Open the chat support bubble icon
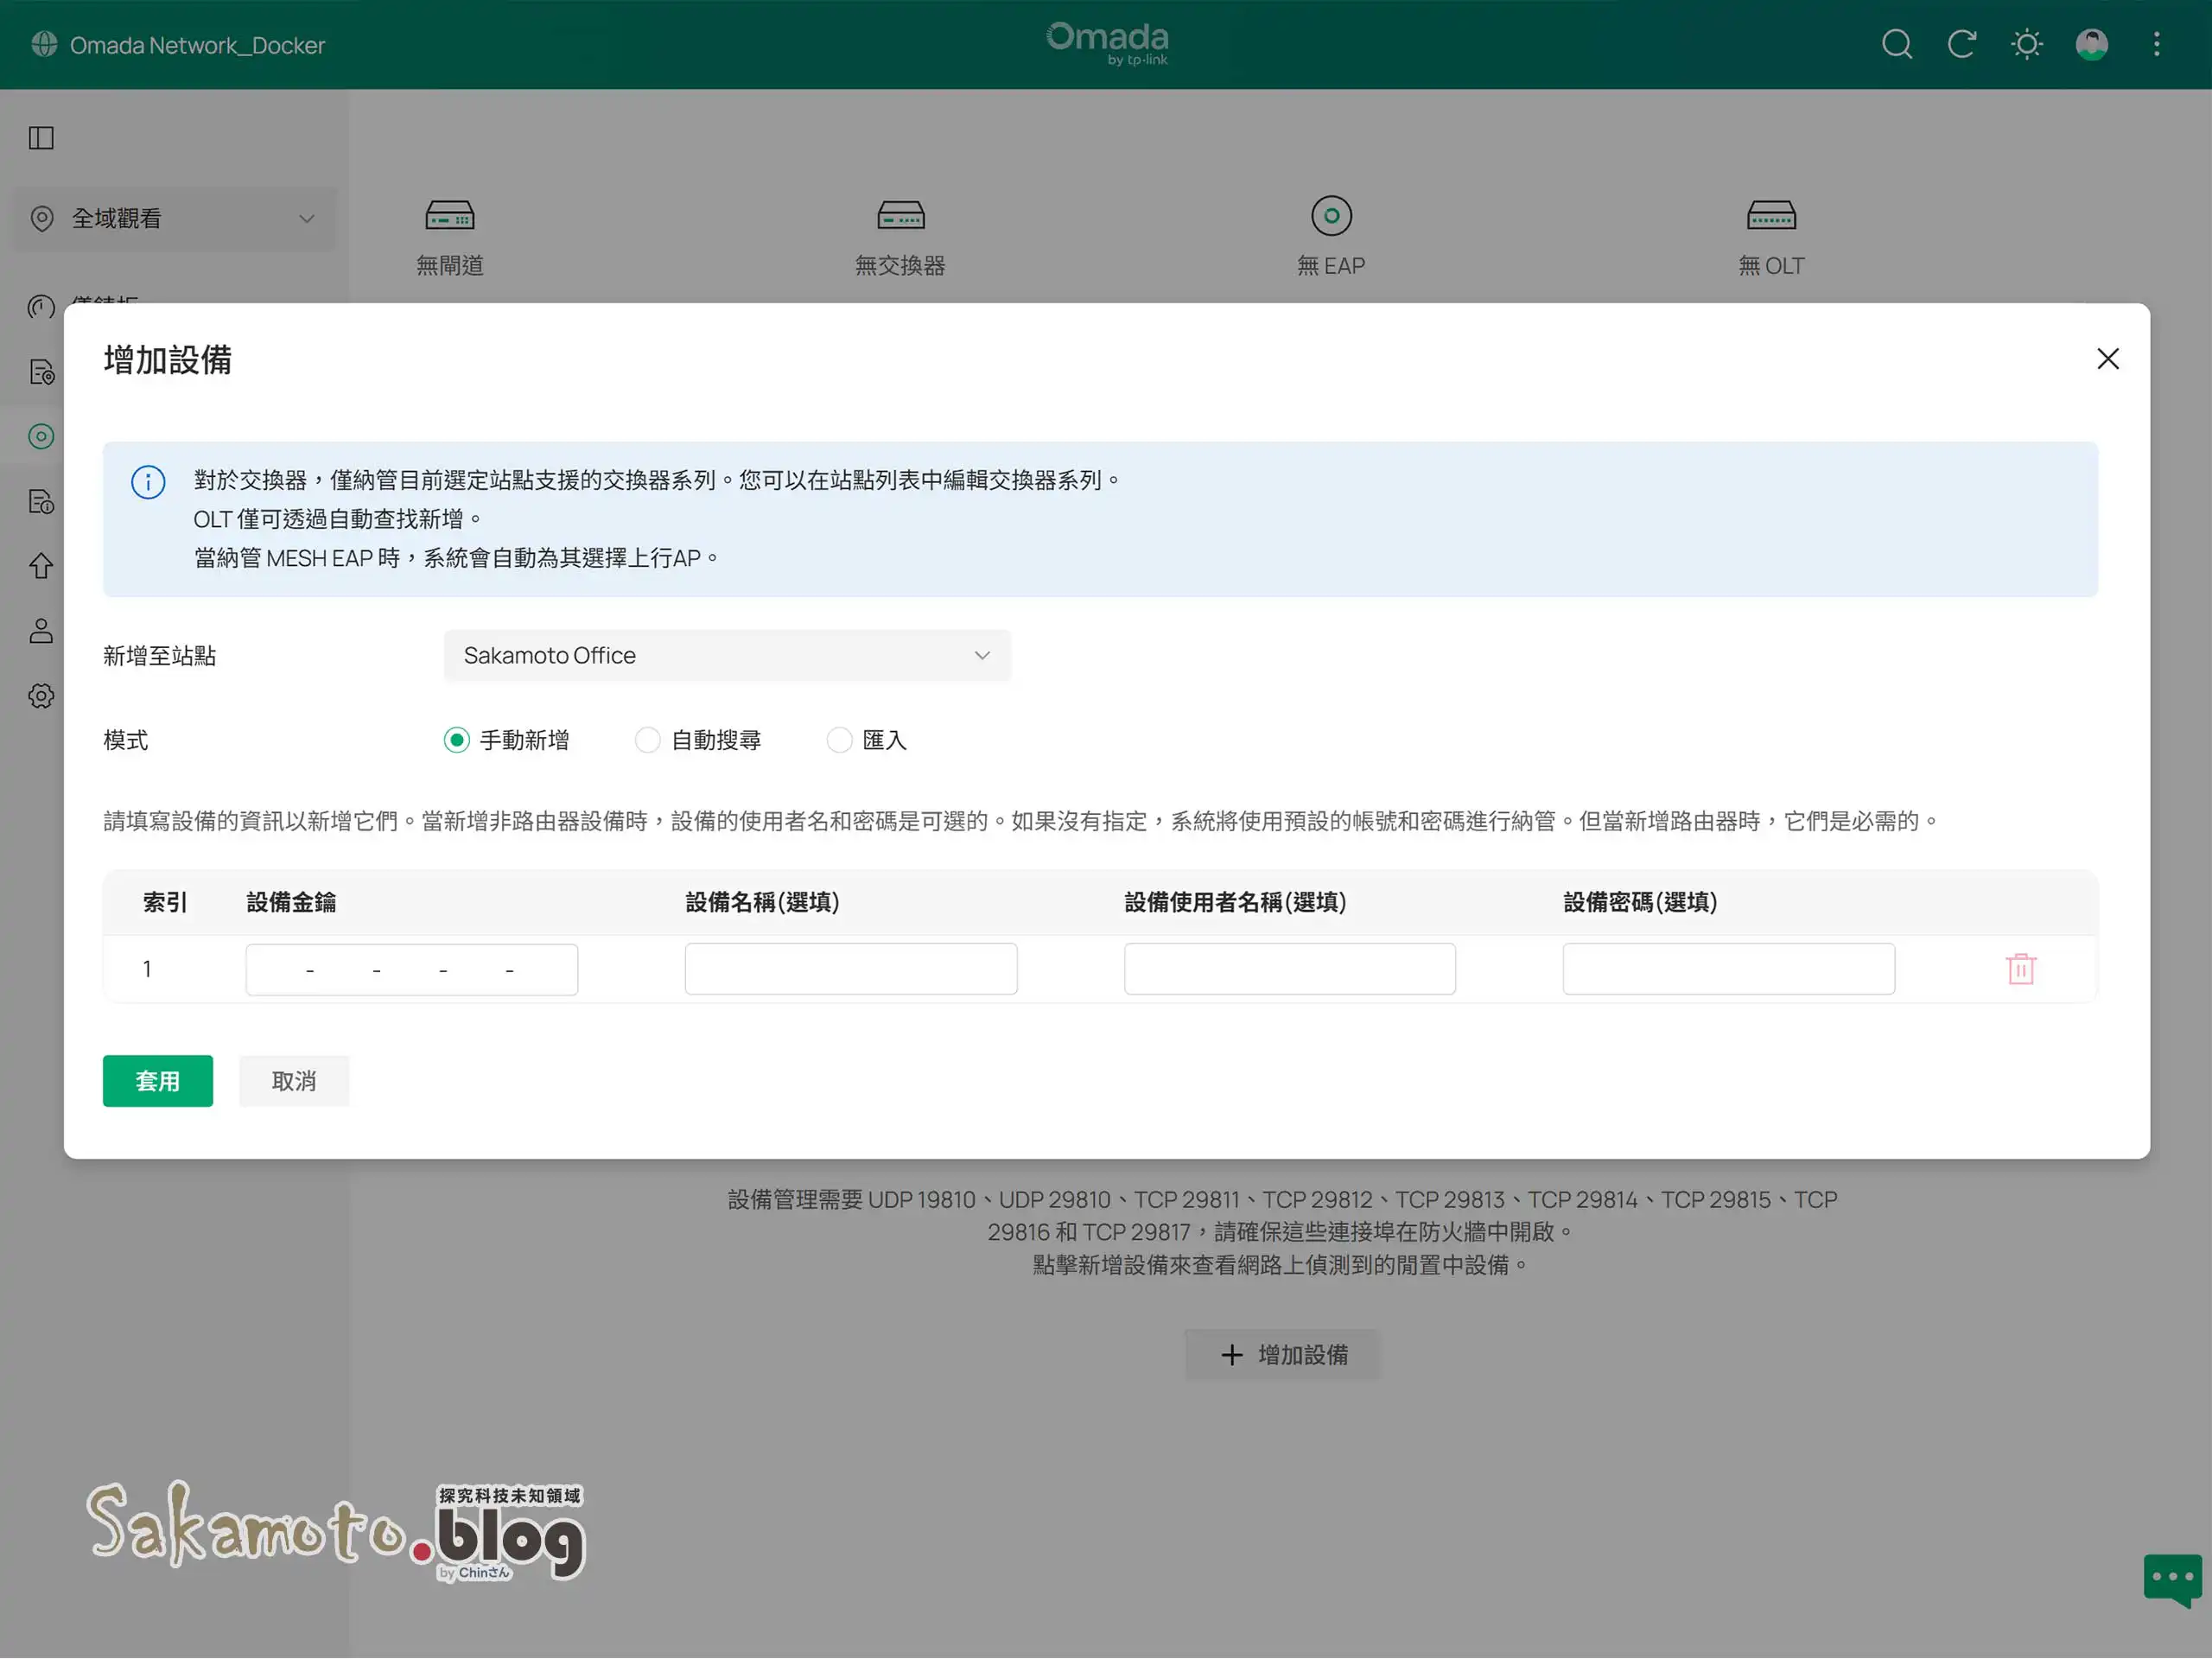2212x1659 pixels. (2171, 1578)
